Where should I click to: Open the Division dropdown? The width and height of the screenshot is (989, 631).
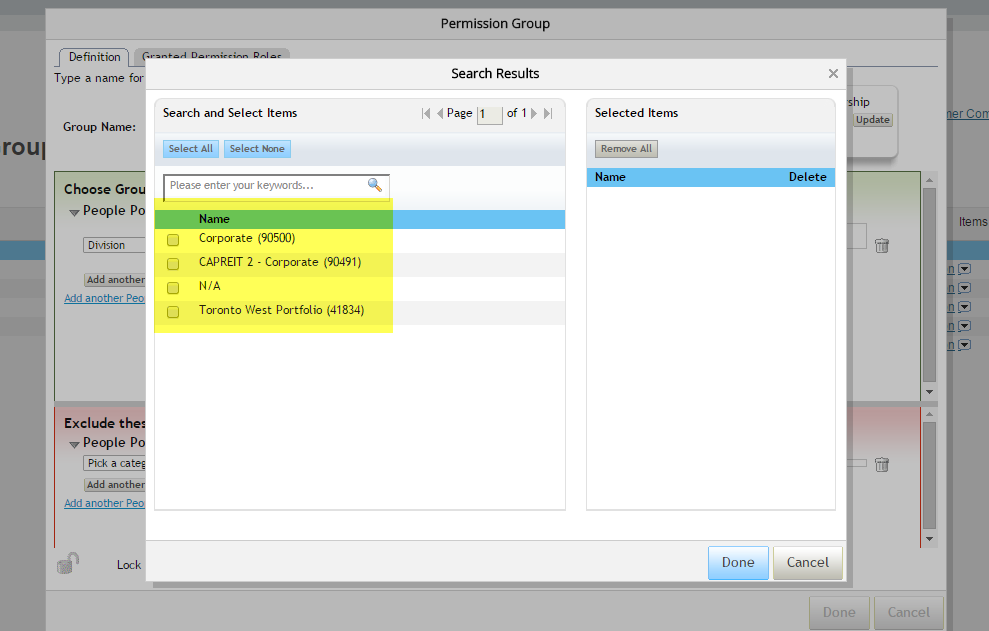tap(114, 245)
